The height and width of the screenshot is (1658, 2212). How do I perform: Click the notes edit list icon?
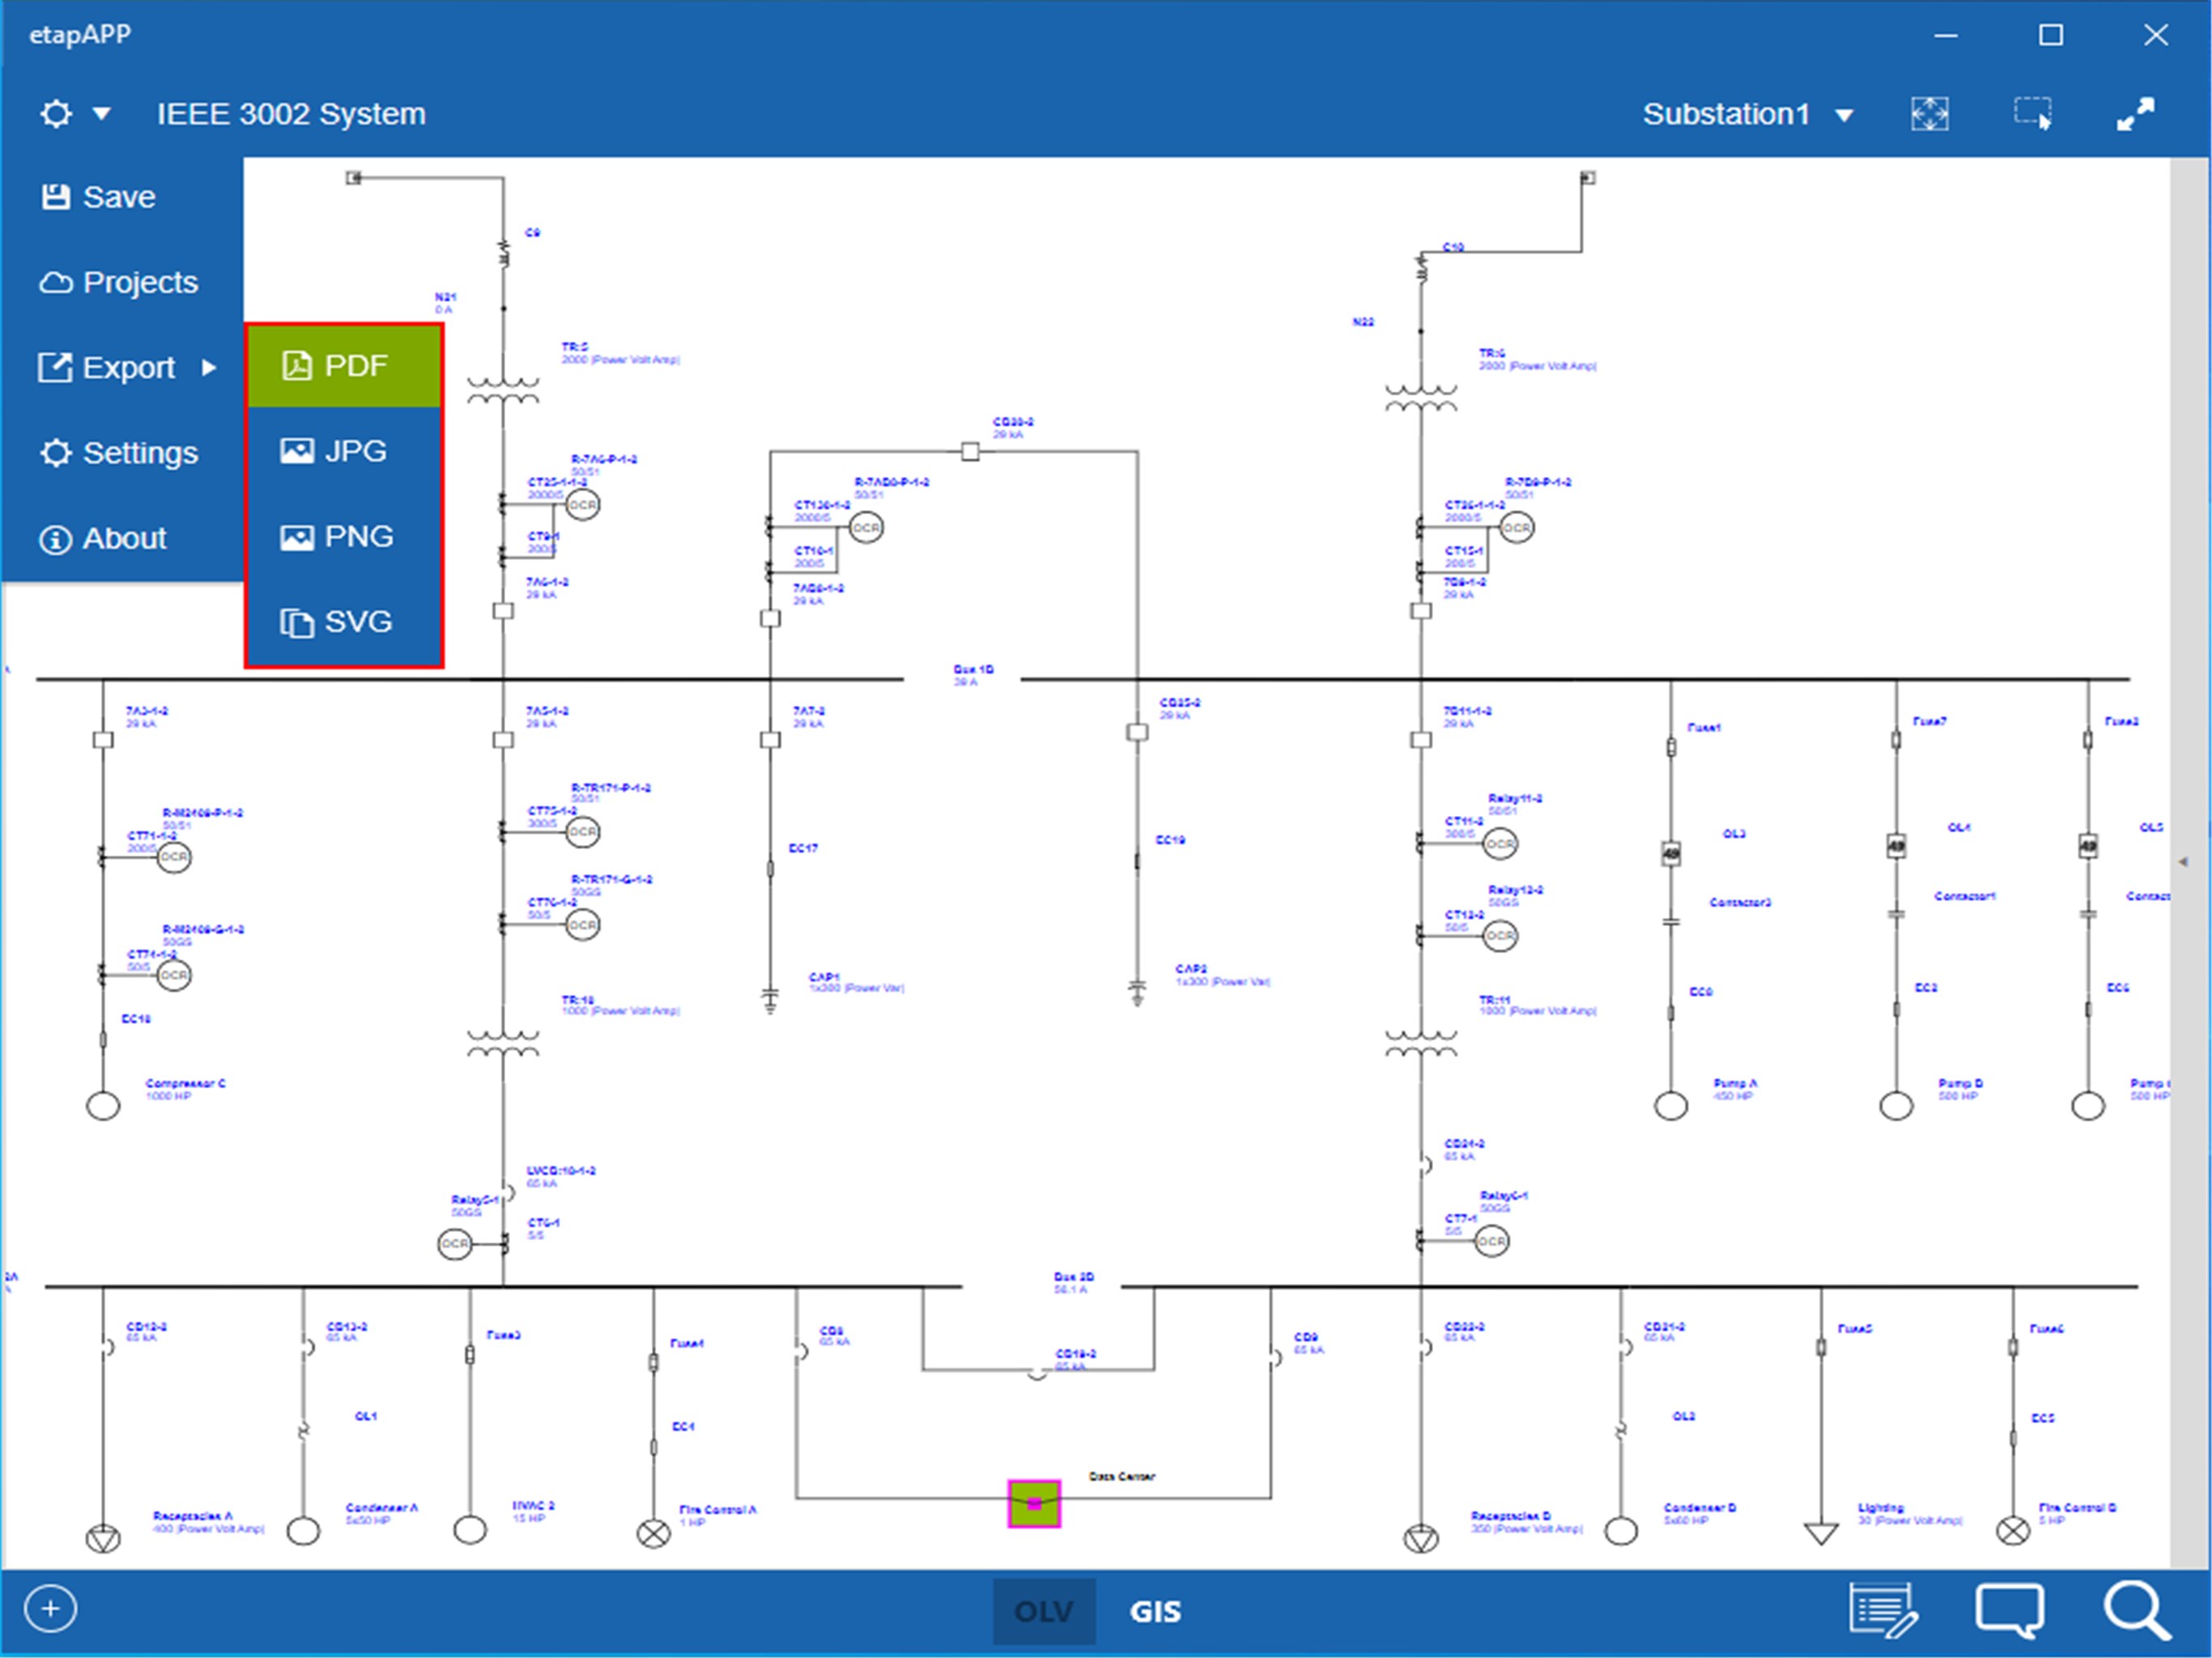pyautogui.click(x=1882, y=1610)
